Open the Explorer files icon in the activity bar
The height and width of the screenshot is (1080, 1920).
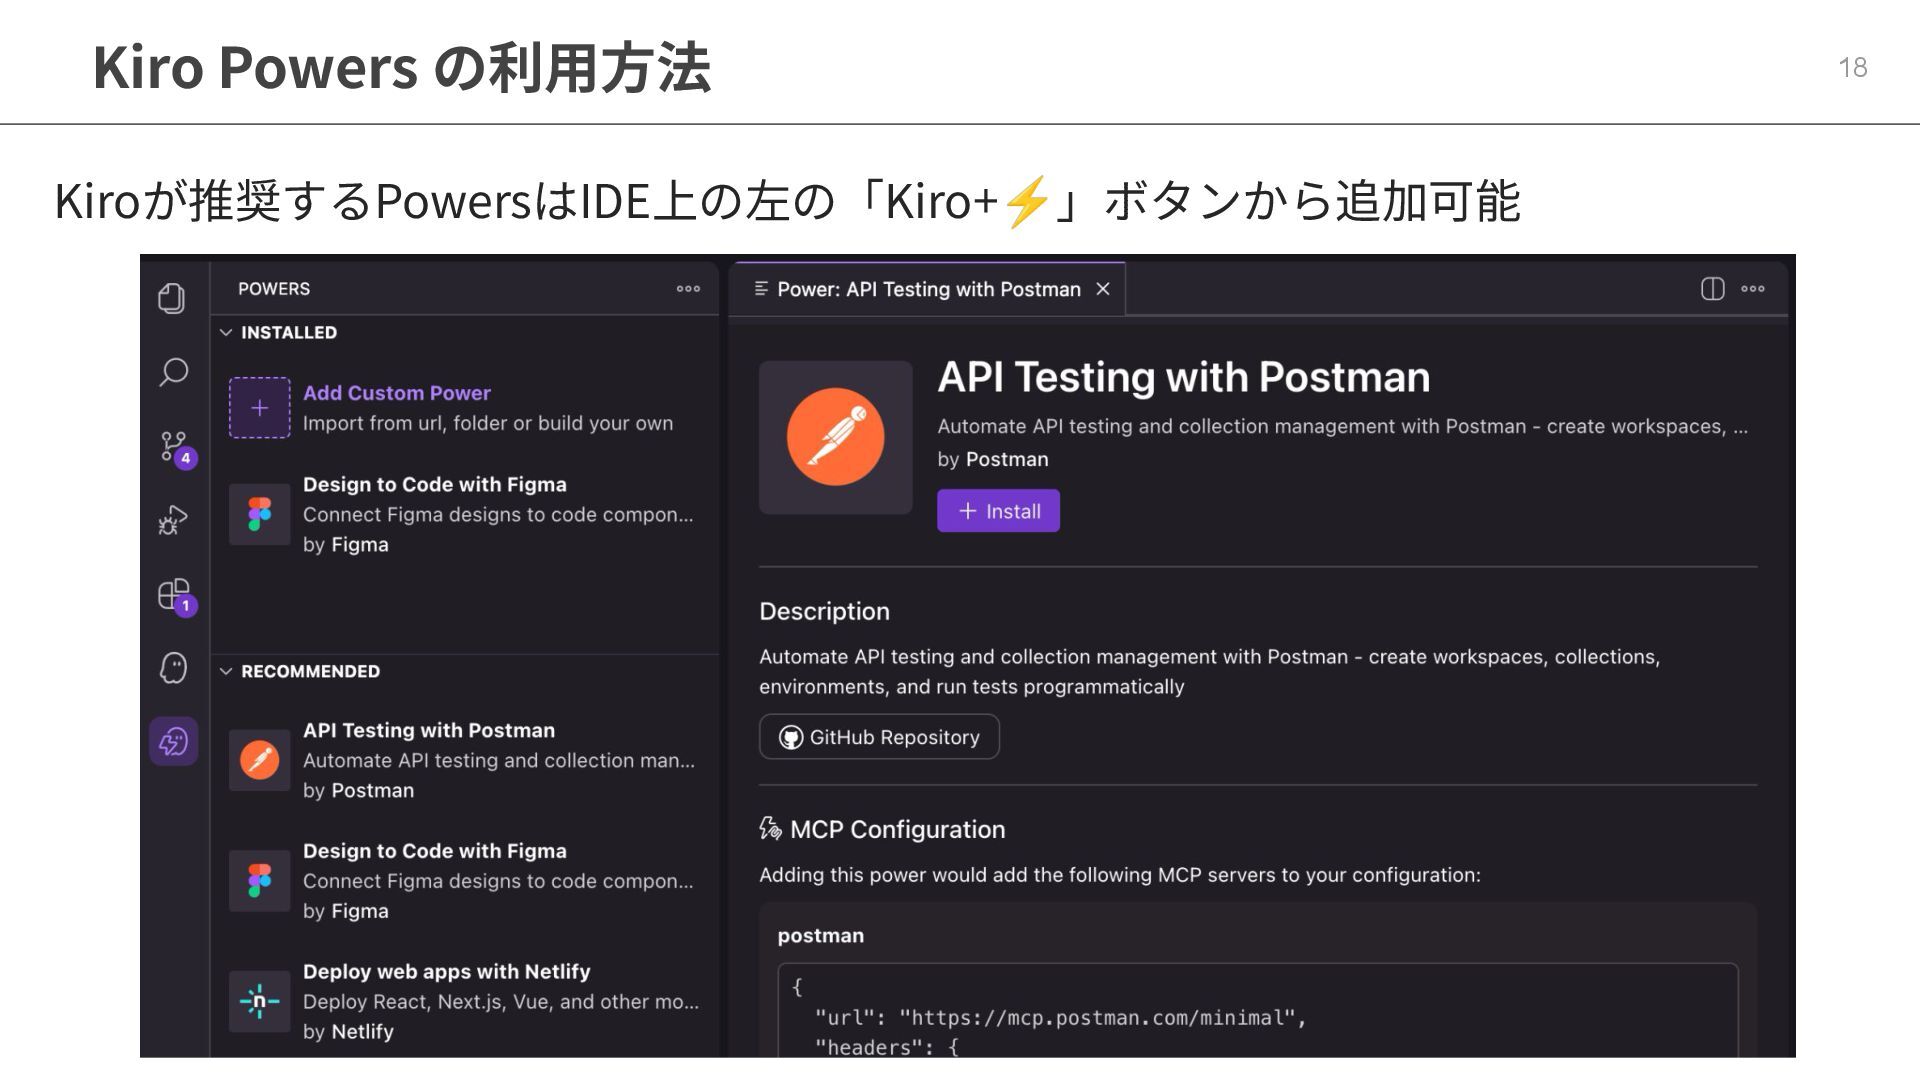click(x=172, y=298)
